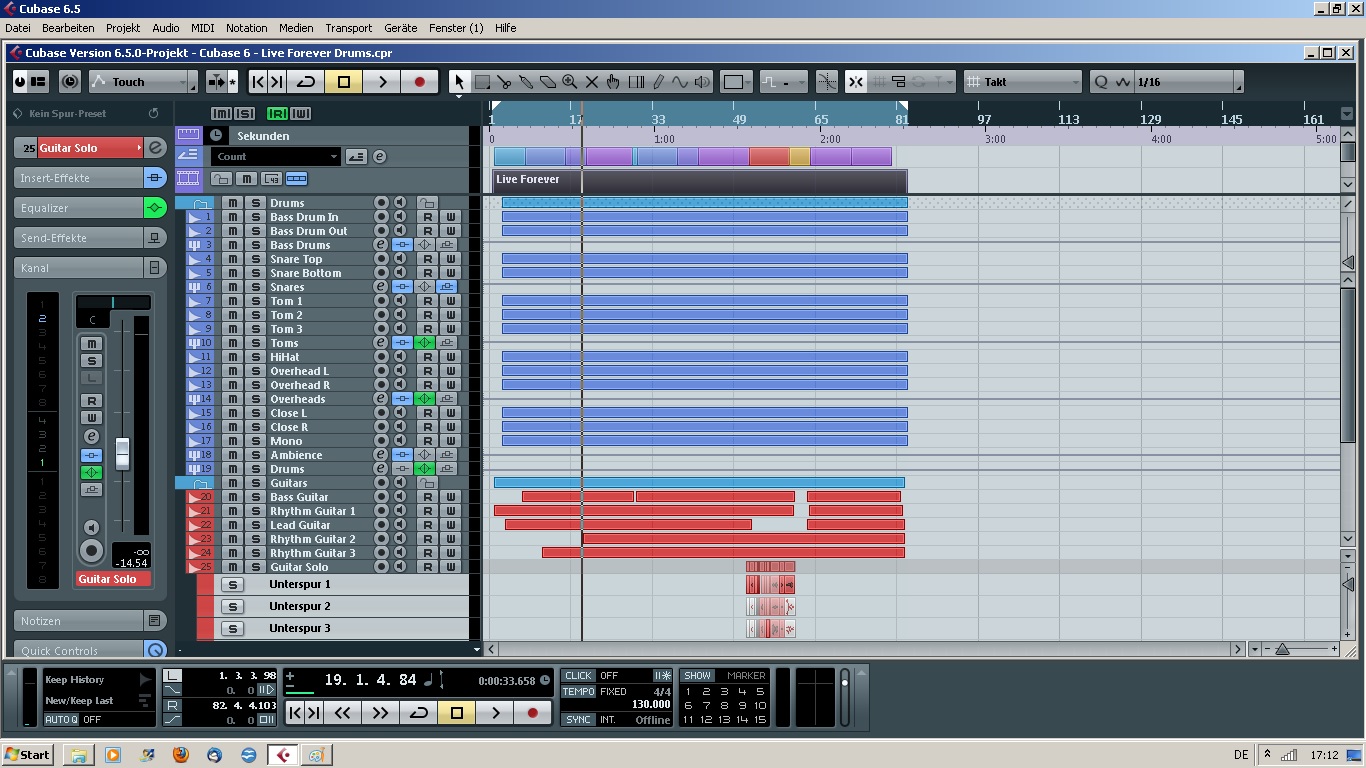Open Firefox from the Windows taskbar
This screenshot has height=768, width=1366.
(x=181, y=755)
